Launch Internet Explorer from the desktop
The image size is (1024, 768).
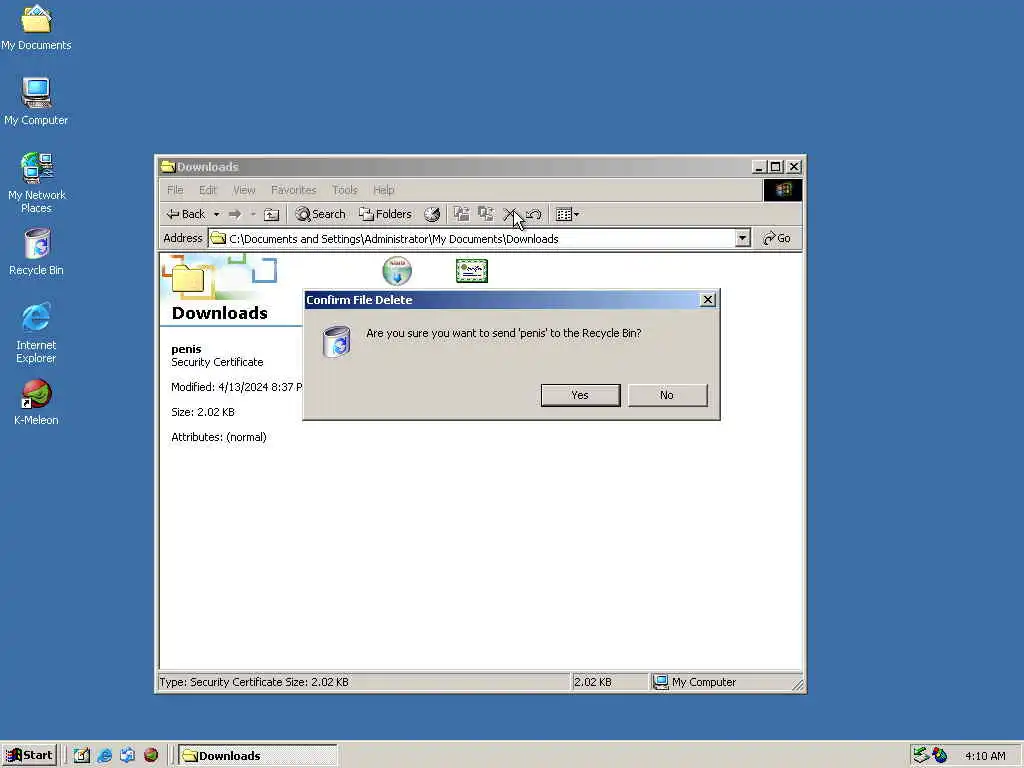37,333
